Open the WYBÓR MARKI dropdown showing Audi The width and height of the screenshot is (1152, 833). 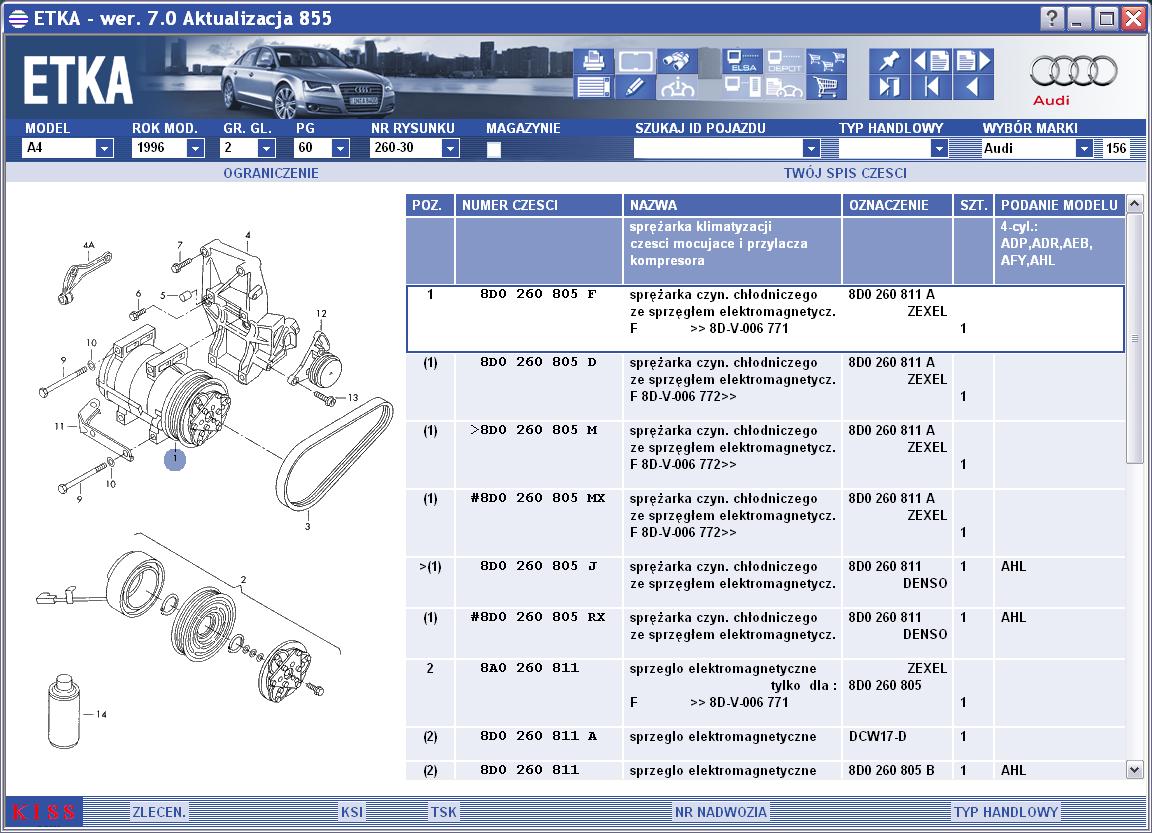tap(1084, 148)
